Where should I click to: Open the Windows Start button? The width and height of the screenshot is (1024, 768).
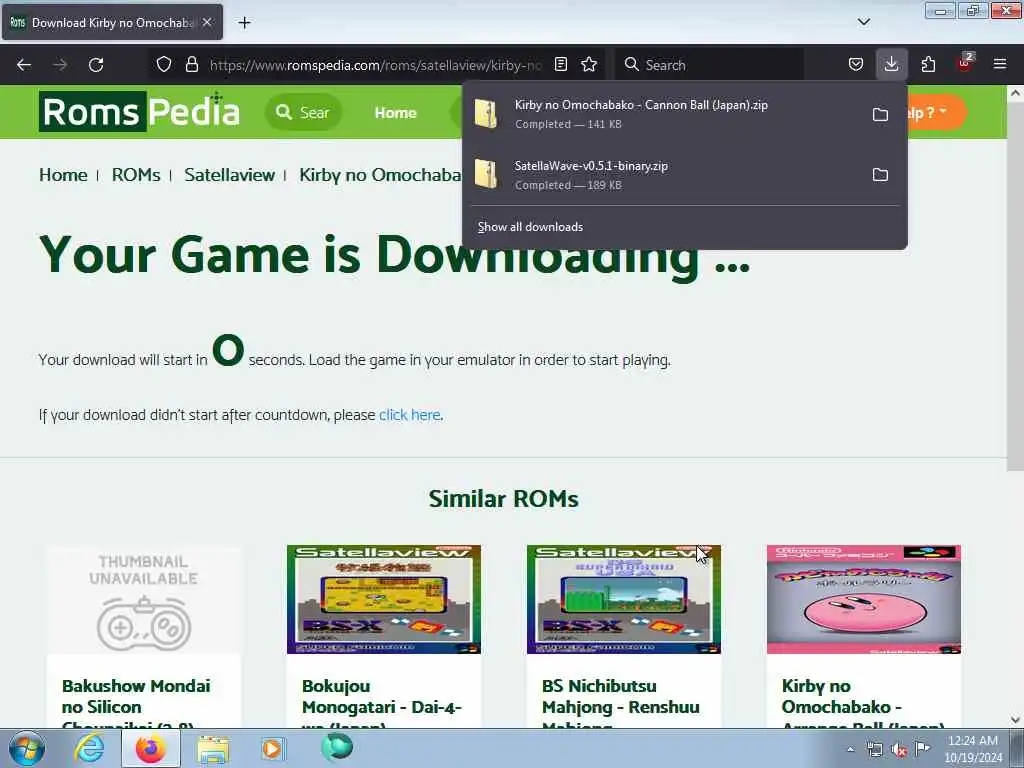[26, 748]
